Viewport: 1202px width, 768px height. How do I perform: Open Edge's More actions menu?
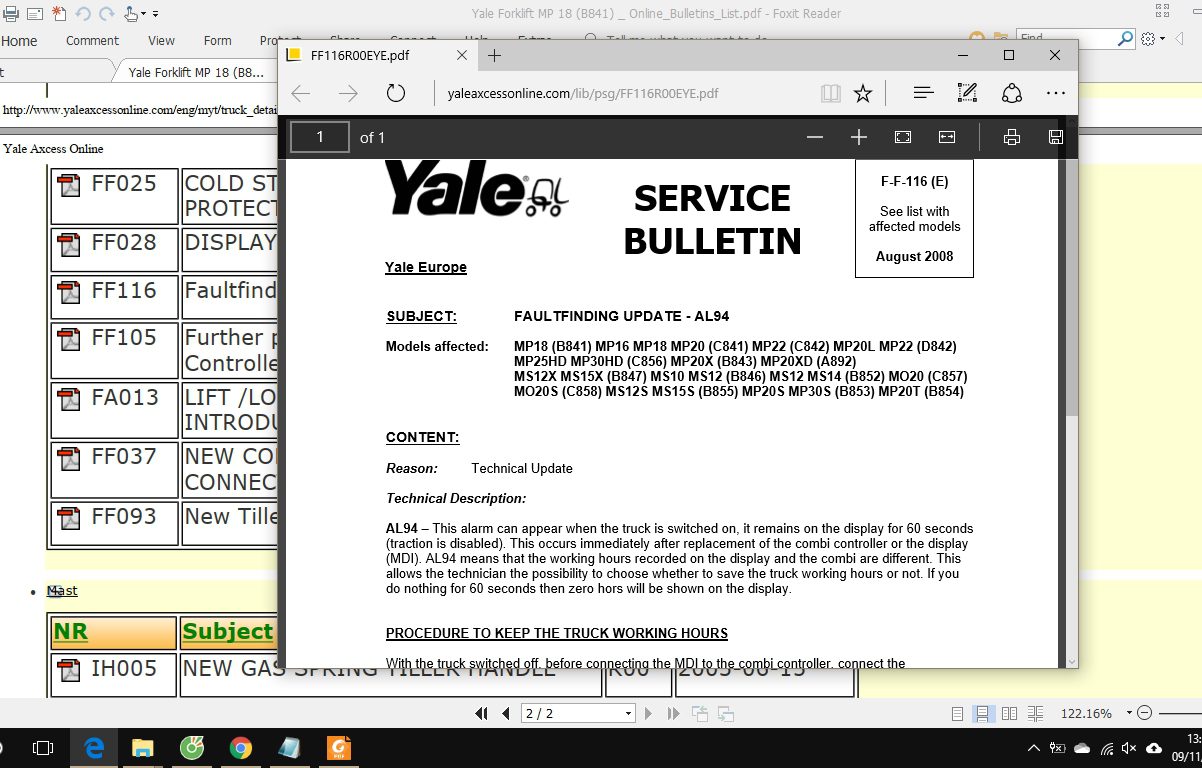1055,92
